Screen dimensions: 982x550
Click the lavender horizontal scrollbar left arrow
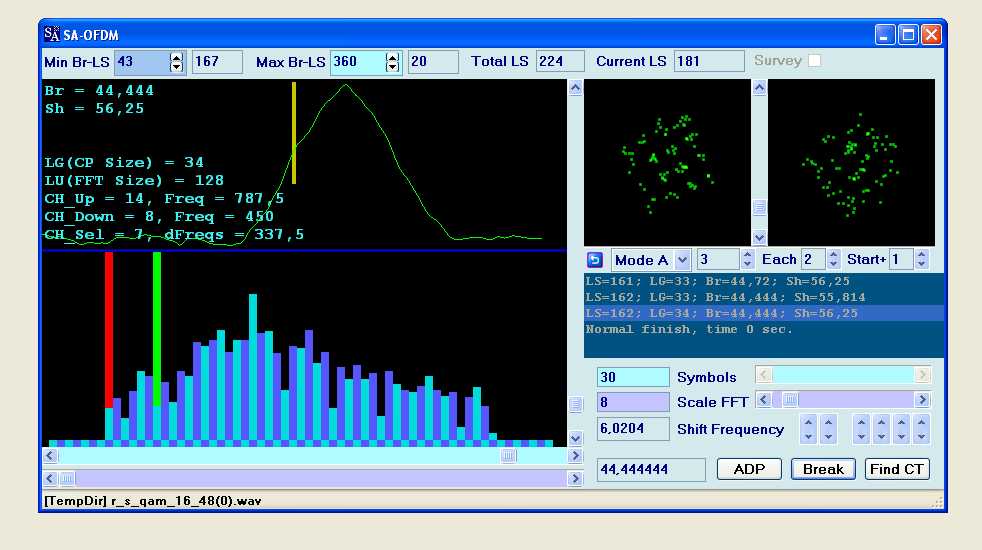pos(50,479)
